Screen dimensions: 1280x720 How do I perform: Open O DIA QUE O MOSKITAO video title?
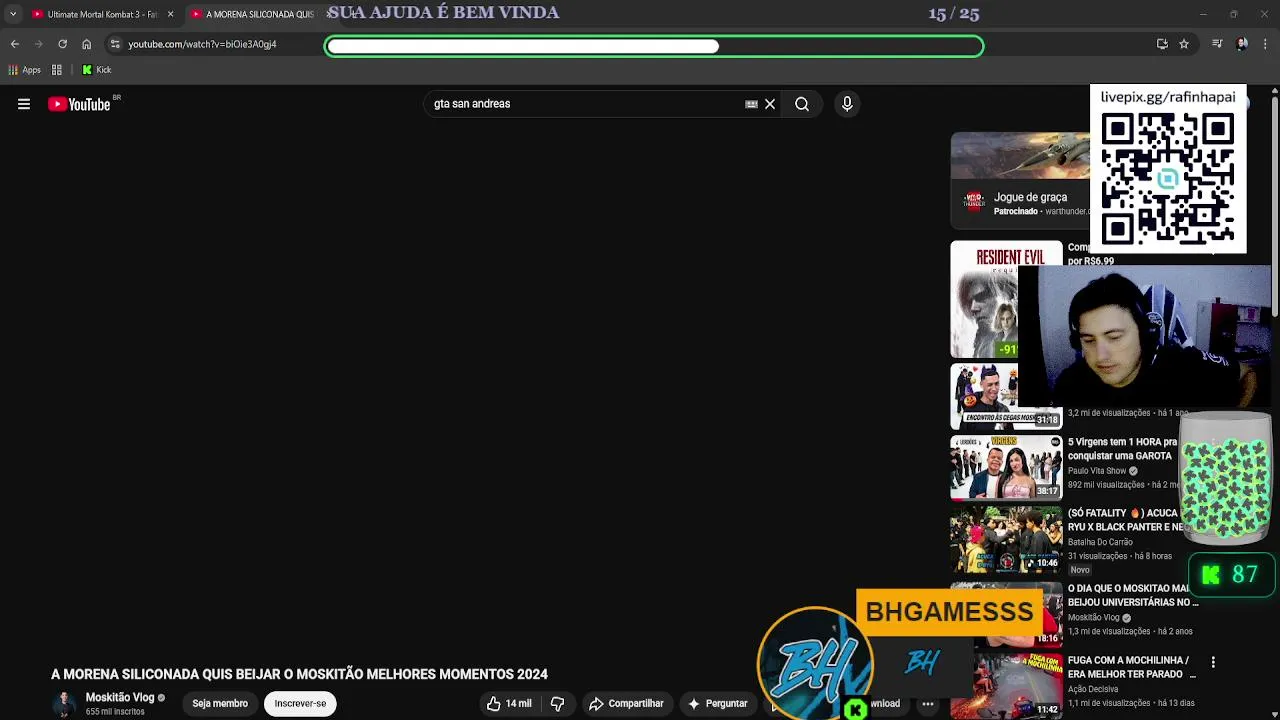[1132, 596]
